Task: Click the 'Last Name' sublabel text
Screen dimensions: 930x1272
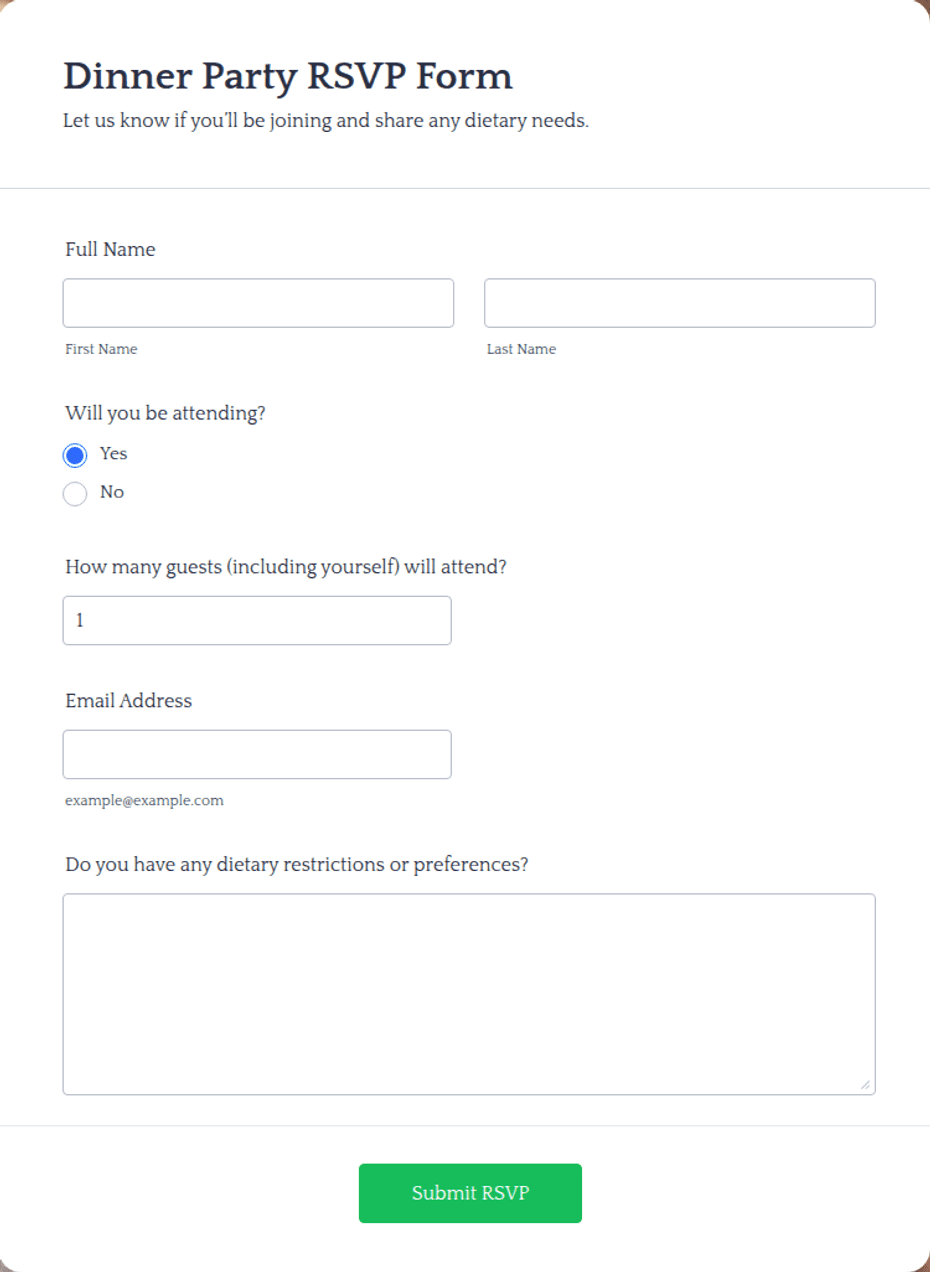Action: (521, 349)
